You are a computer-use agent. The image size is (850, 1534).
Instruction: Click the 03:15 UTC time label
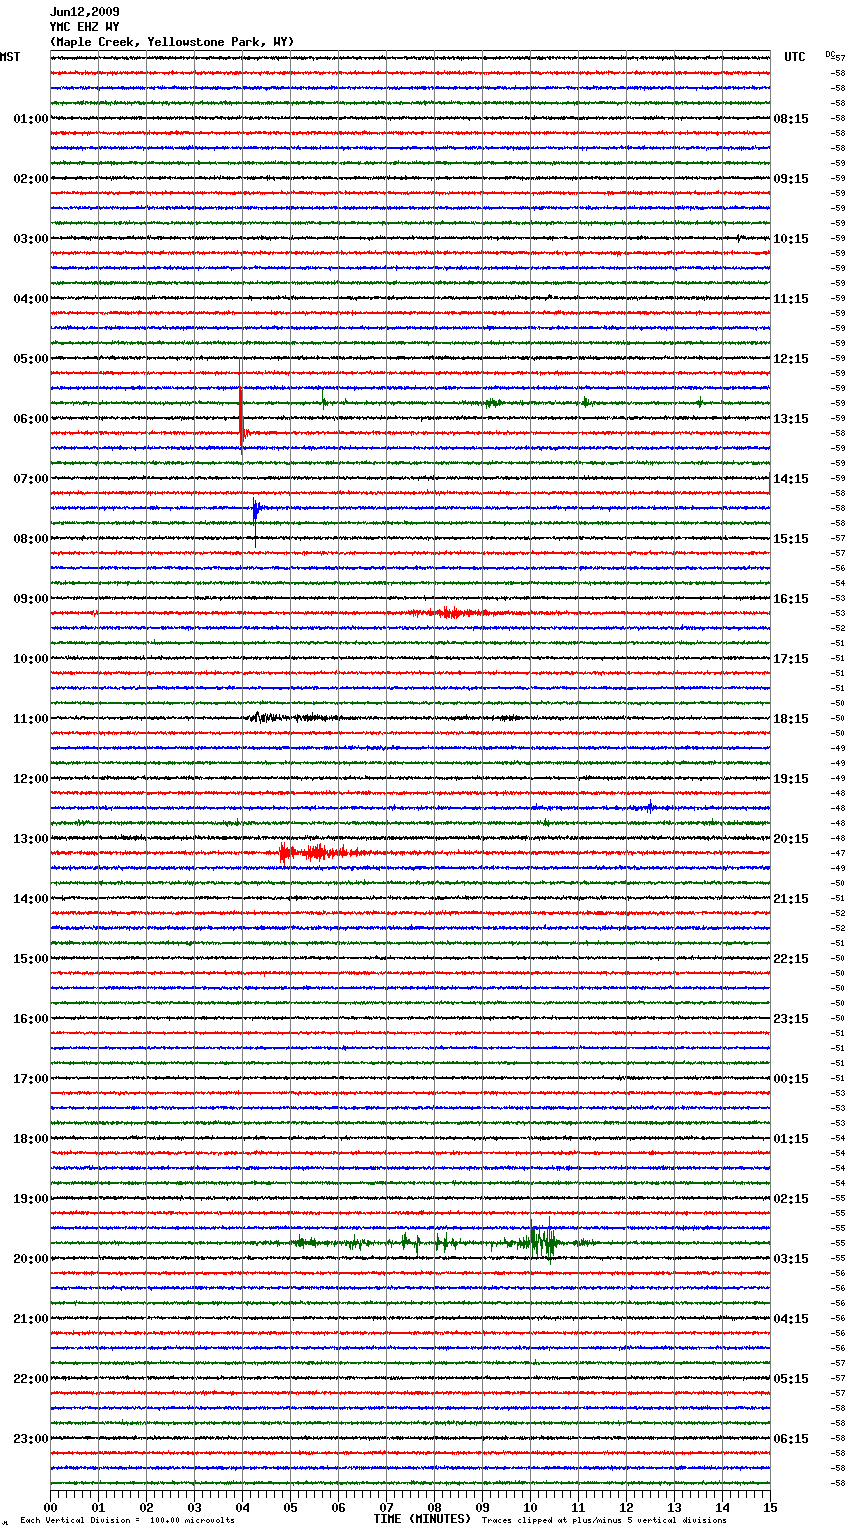pos(791,1259)
